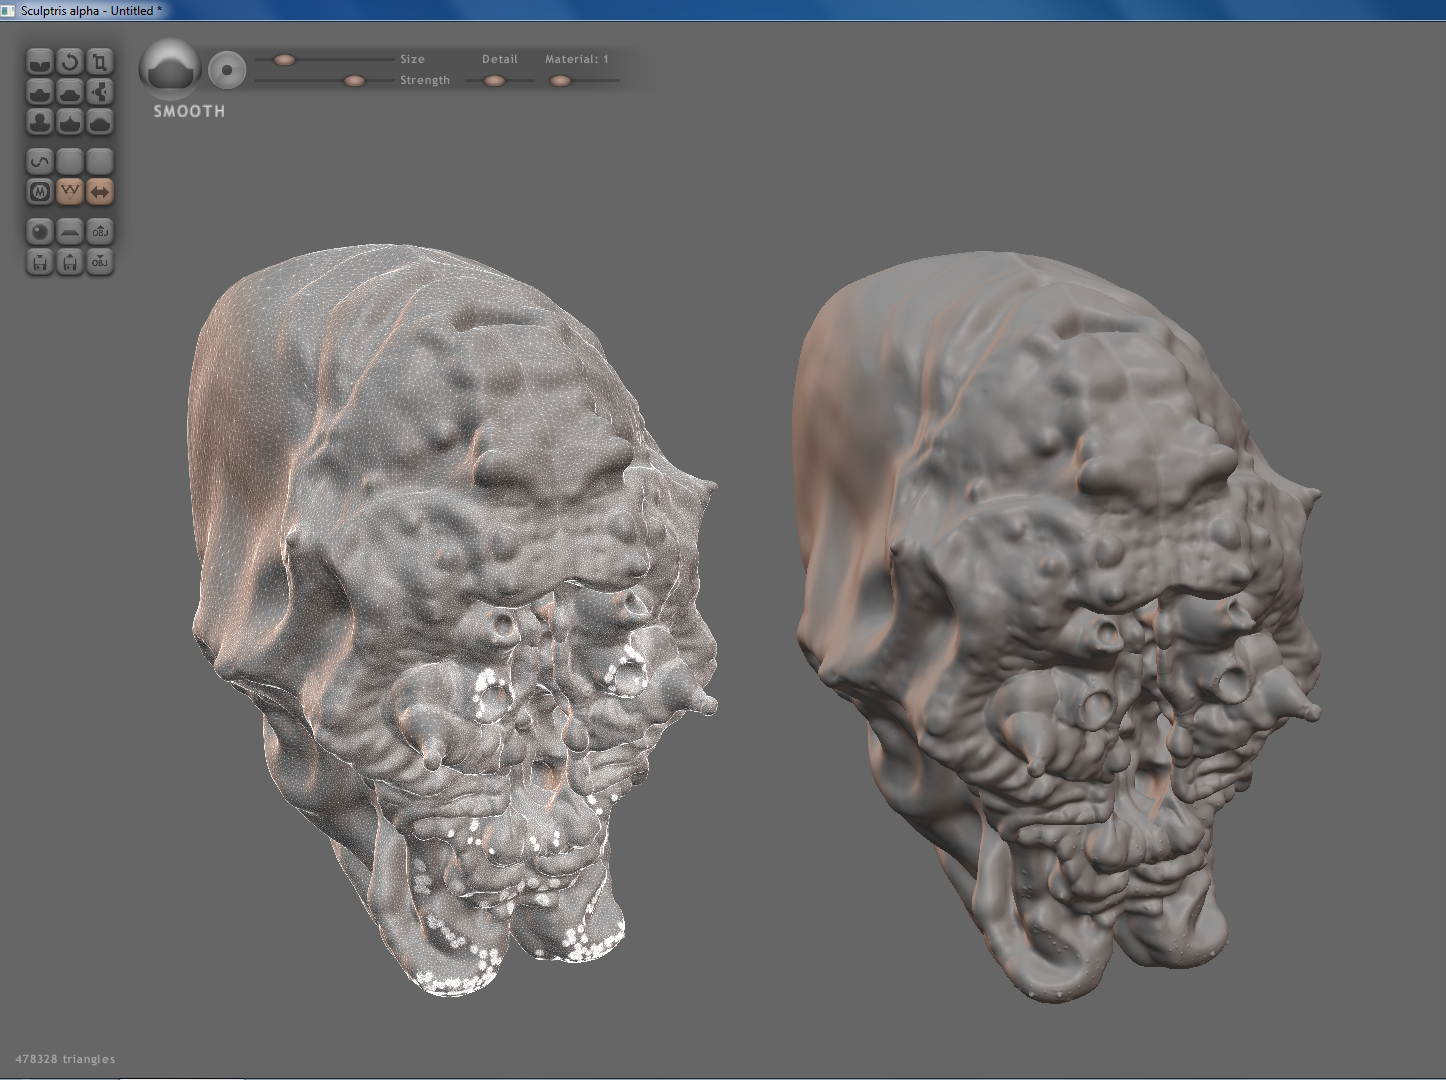Toggle symmetry with the double-arrow button
Image resolution: width=1446 pixels, height=1080 pixels.
click(100, 191)
